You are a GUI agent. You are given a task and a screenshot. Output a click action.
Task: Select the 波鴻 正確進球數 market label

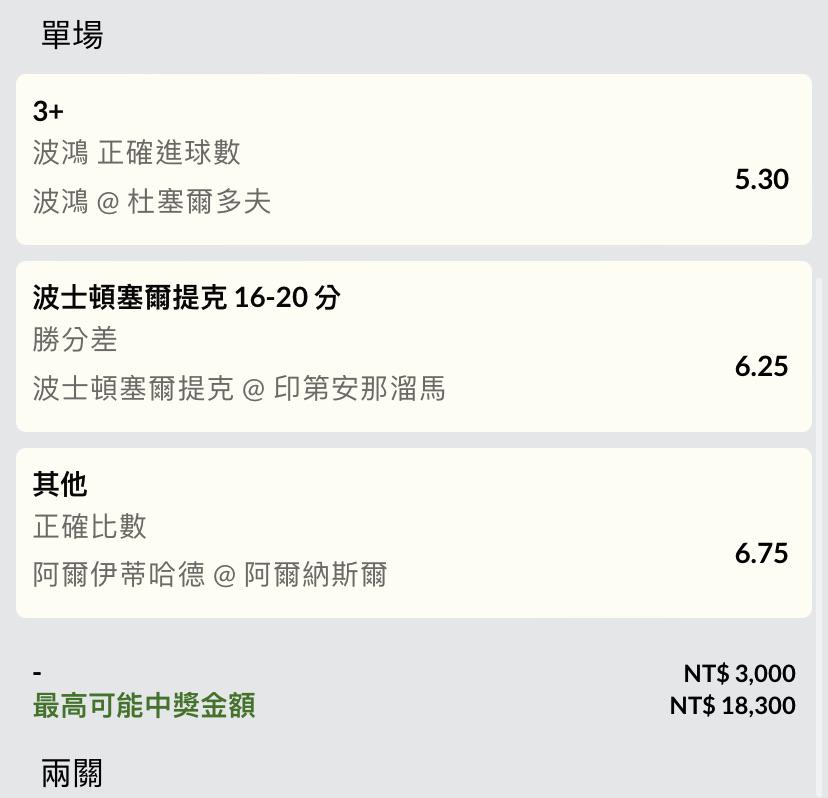tap(137, 153)
